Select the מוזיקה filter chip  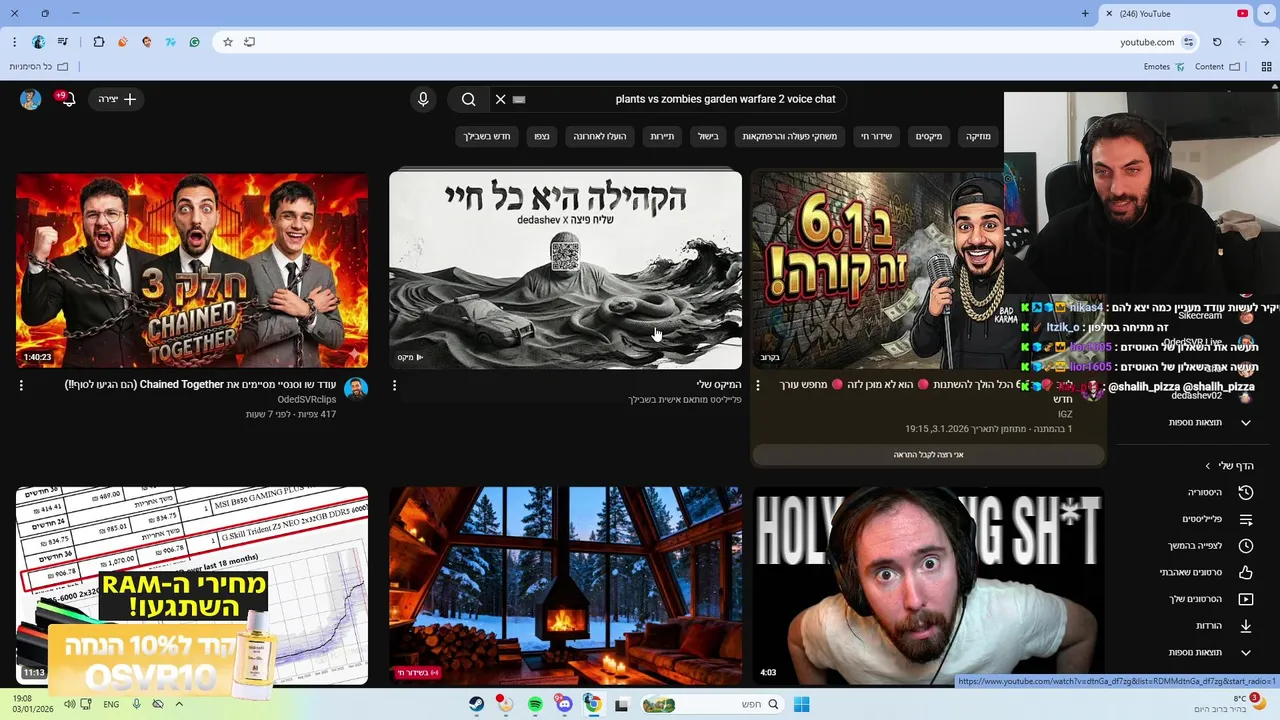(x=978, y=136)
